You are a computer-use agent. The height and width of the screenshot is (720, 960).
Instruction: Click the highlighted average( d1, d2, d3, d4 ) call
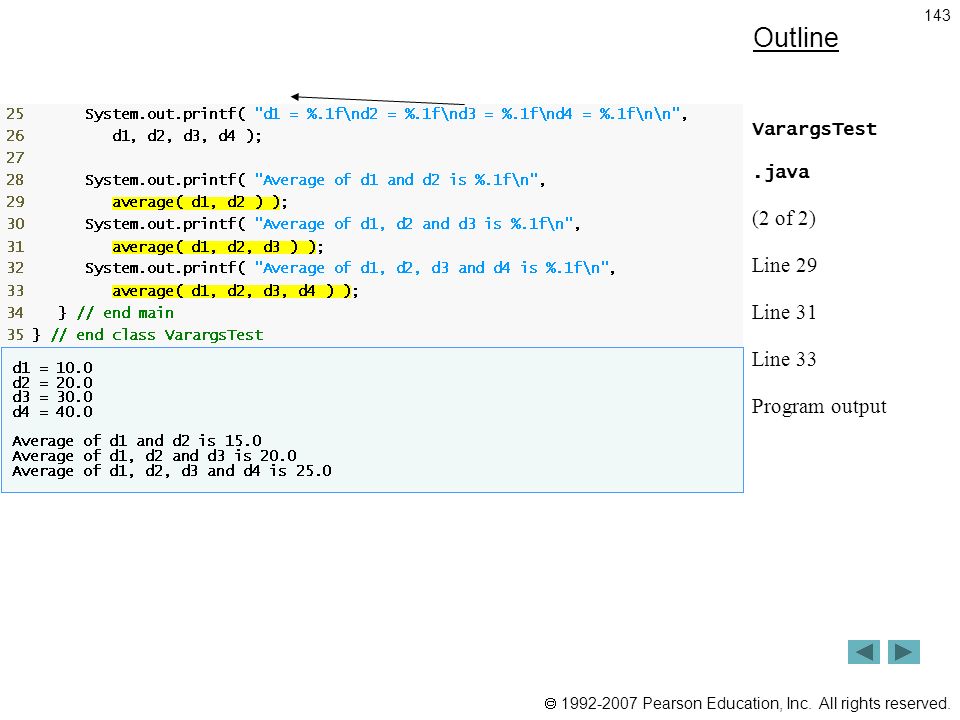tap(231, 291)
